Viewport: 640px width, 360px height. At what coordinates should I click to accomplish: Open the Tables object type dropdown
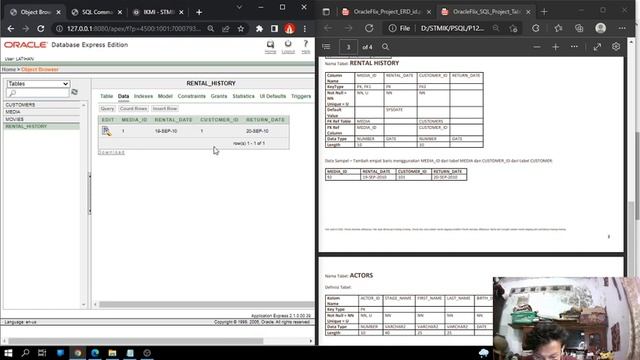tap(38, 84)
